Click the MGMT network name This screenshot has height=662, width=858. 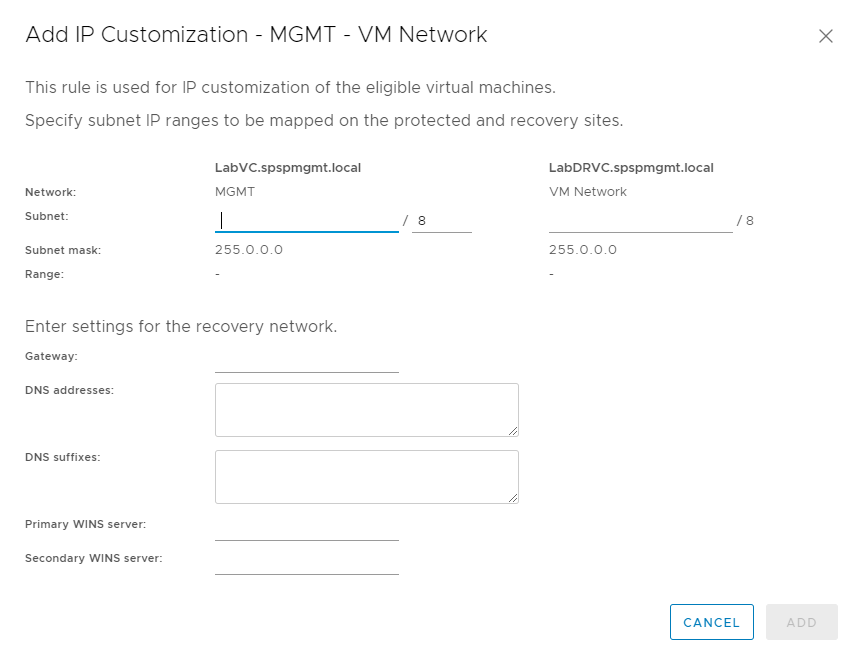235,192
